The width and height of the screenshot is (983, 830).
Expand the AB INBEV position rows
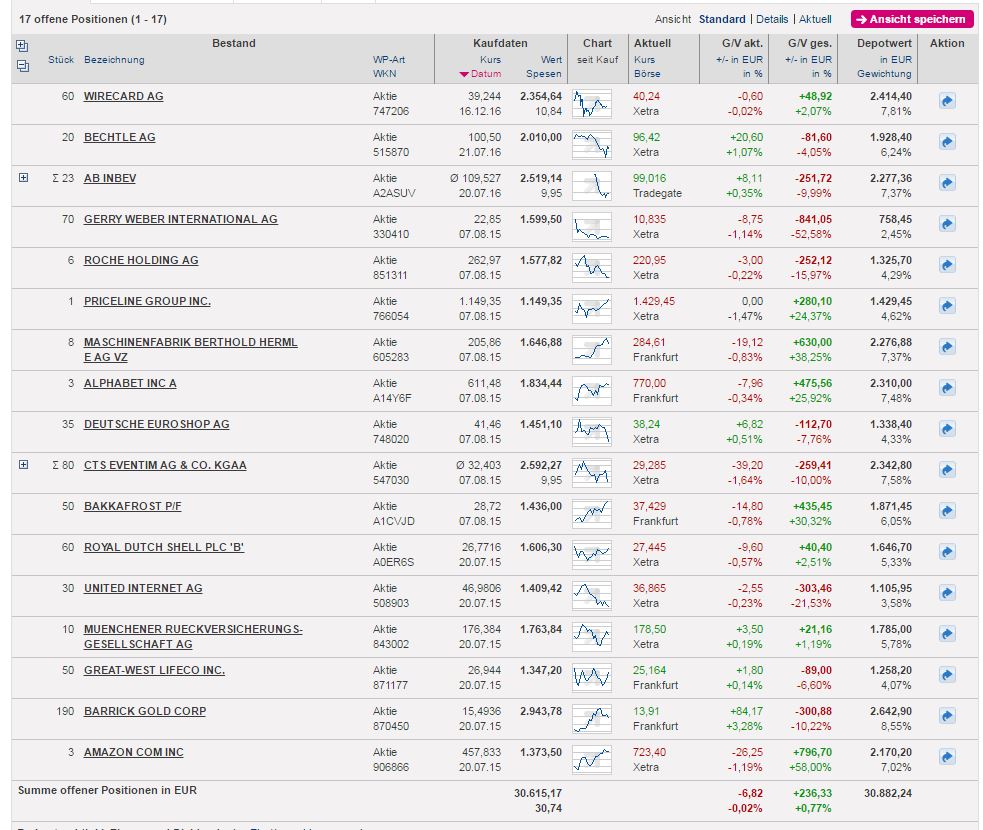click(x=24, y=178)
